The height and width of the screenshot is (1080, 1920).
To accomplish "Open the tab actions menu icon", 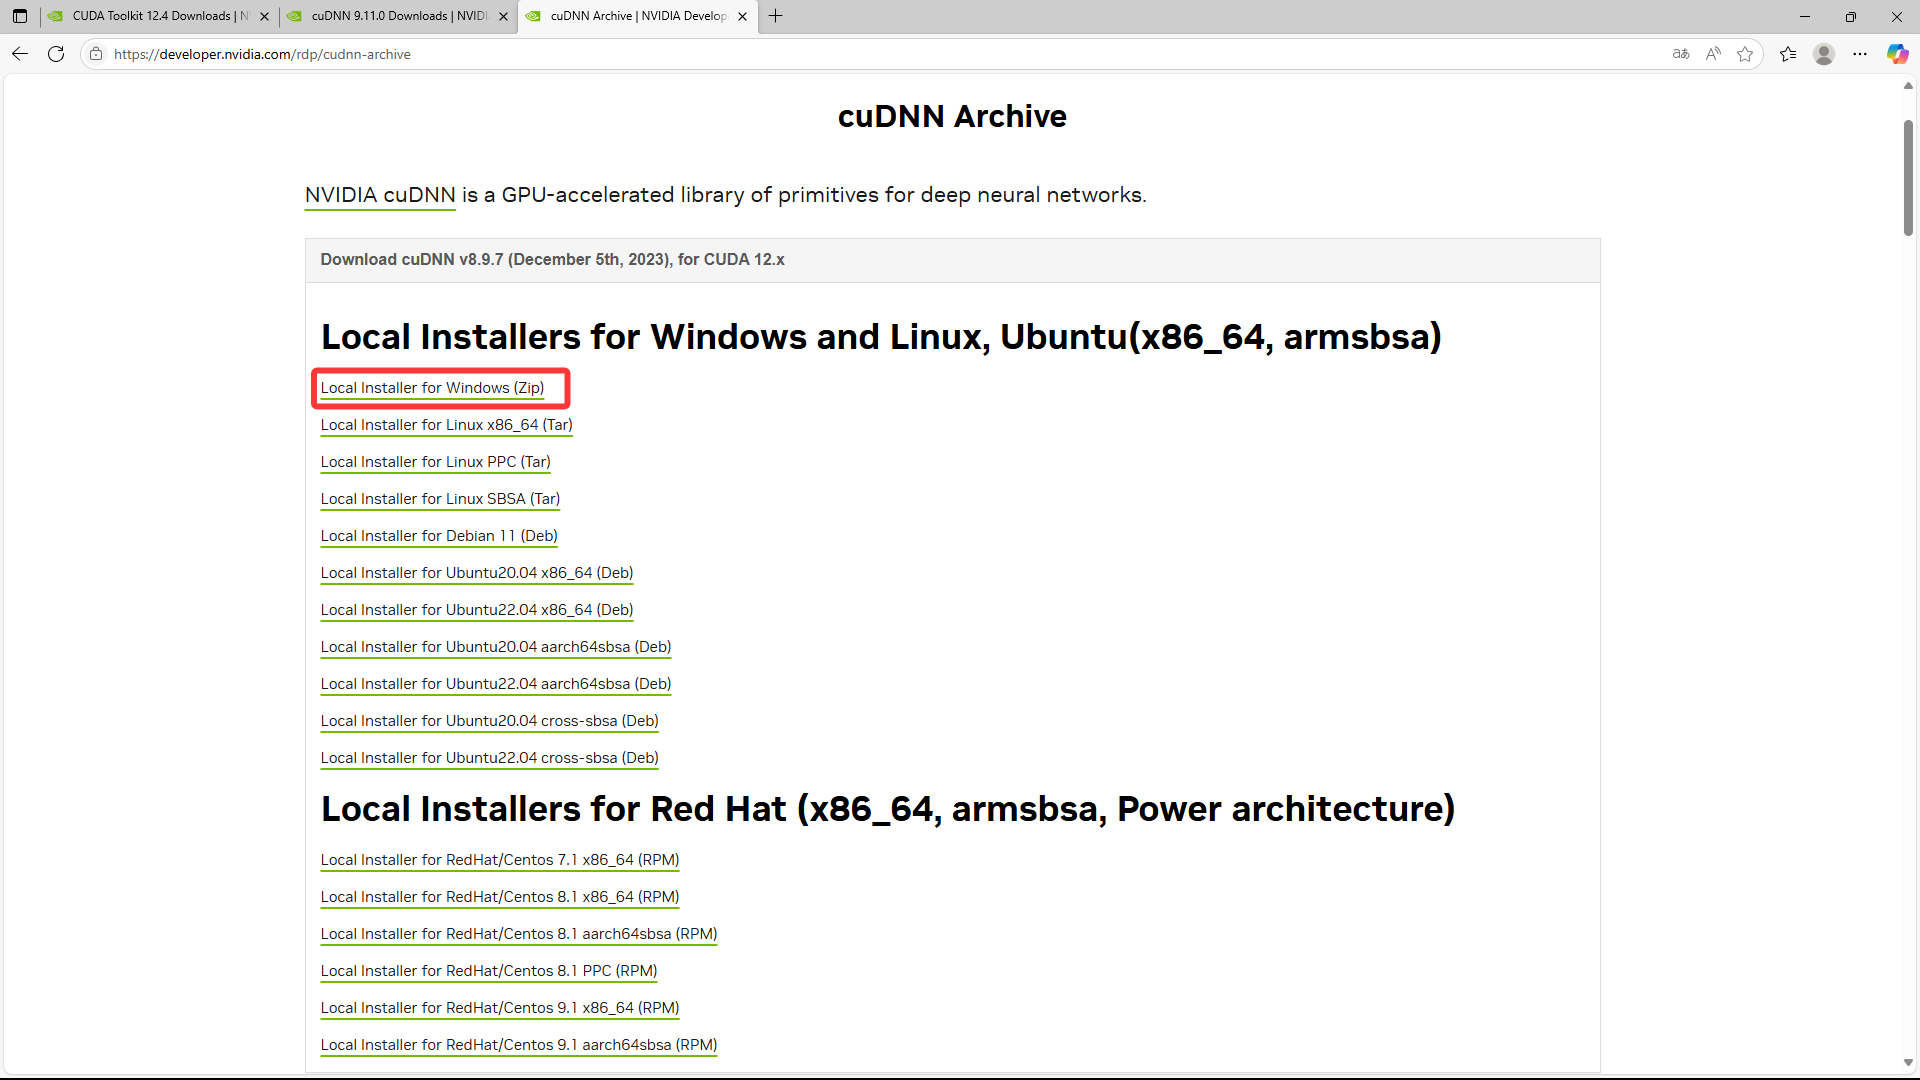I will pos(20,16).
